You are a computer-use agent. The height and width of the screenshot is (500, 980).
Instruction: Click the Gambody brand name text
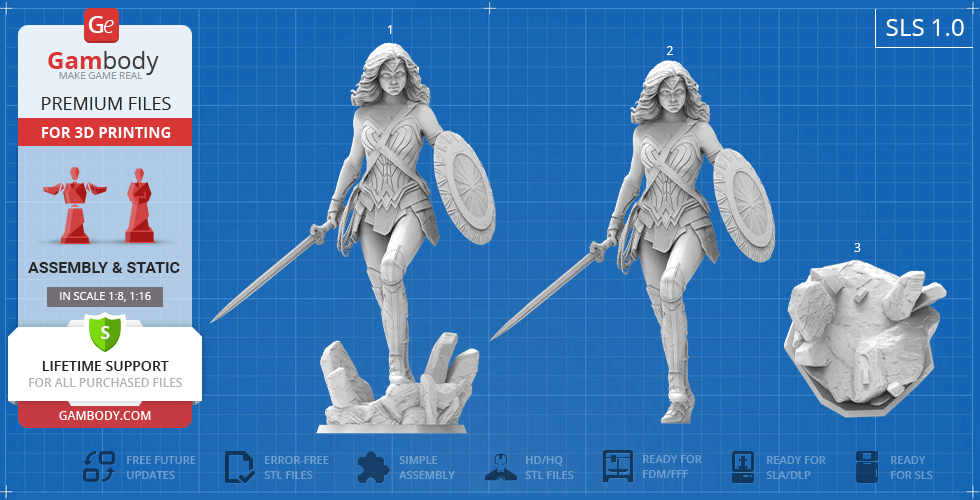tap(103, 62)
